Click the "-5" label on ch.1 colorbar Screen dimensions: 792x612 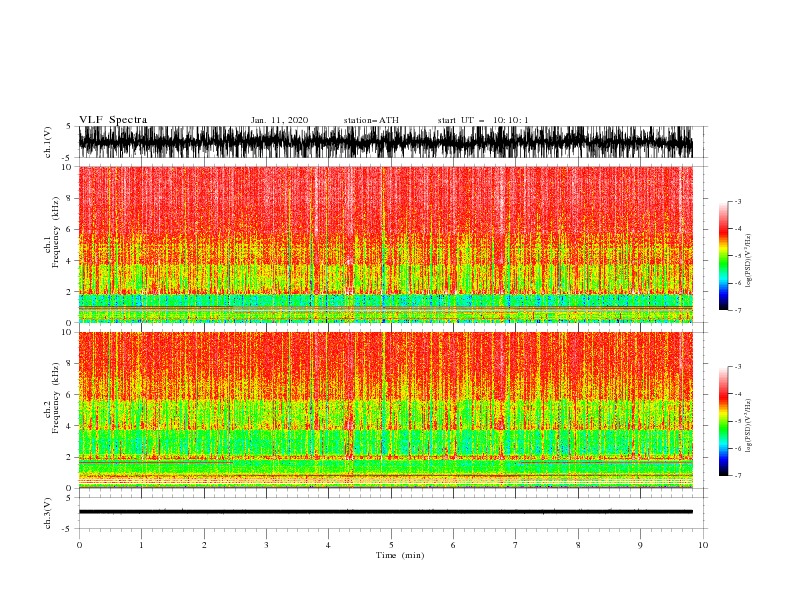coord(738,256)
